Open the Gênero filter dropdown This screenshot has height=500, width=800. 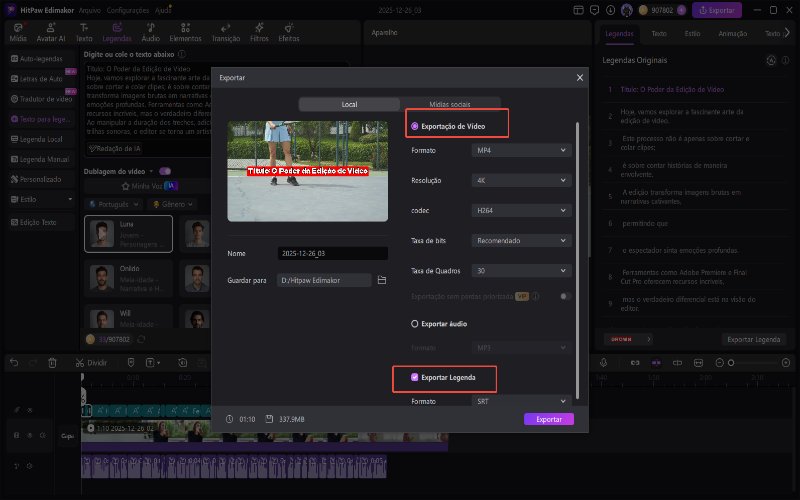tap(173, 204)
